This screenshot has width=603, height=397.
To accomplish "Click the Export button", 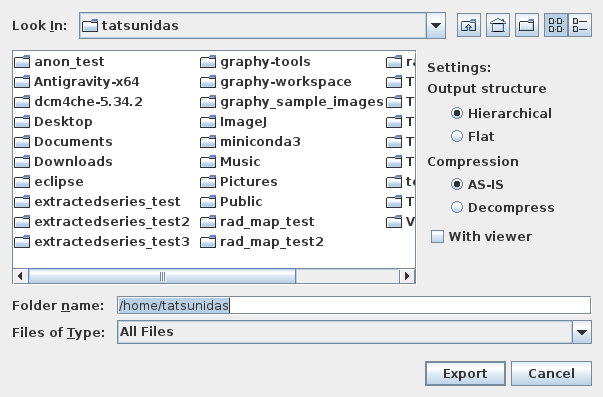I will coord(465,373).
